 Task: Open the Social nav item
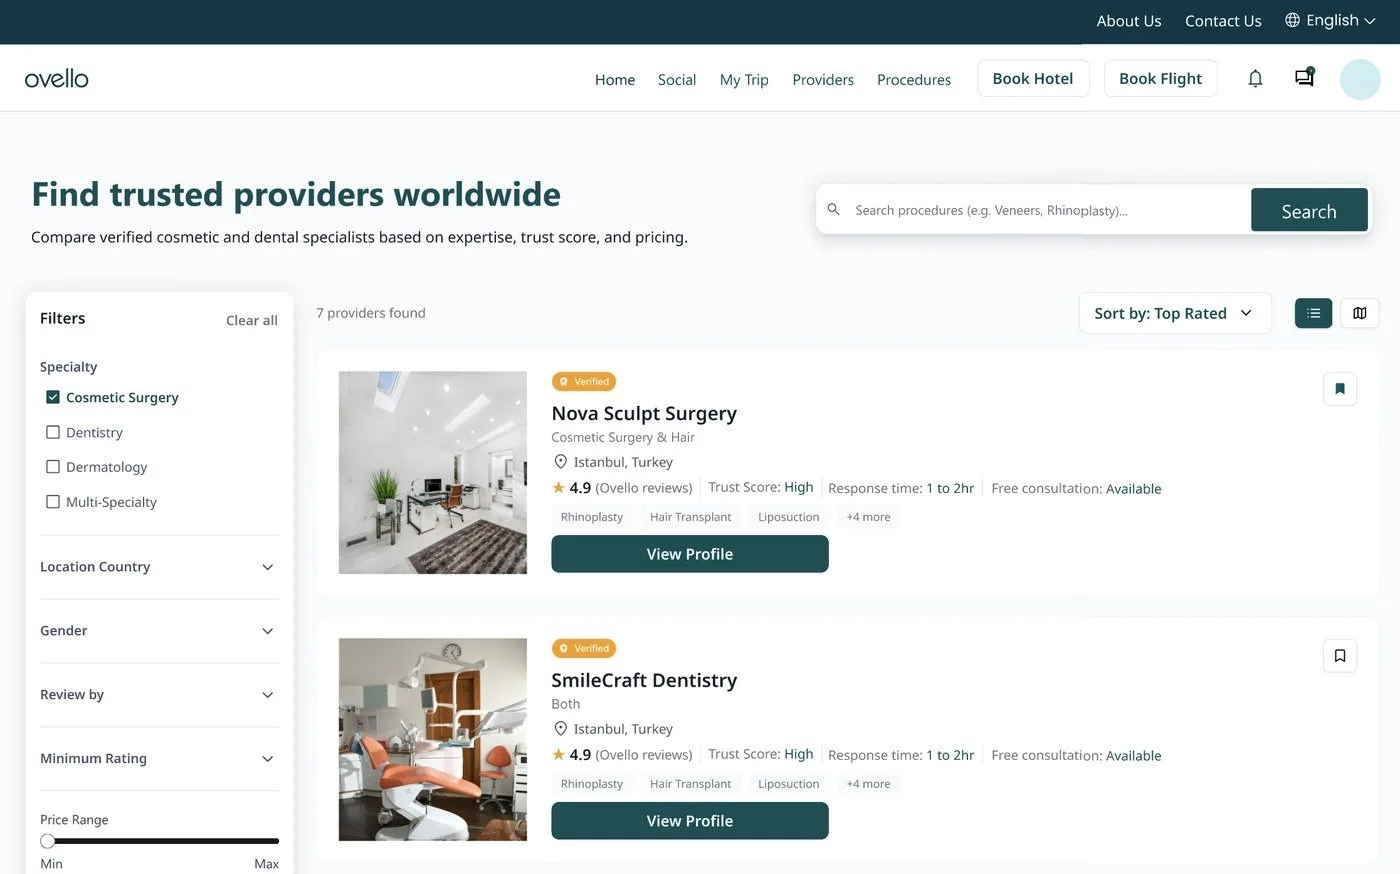[x=677, y=79]
